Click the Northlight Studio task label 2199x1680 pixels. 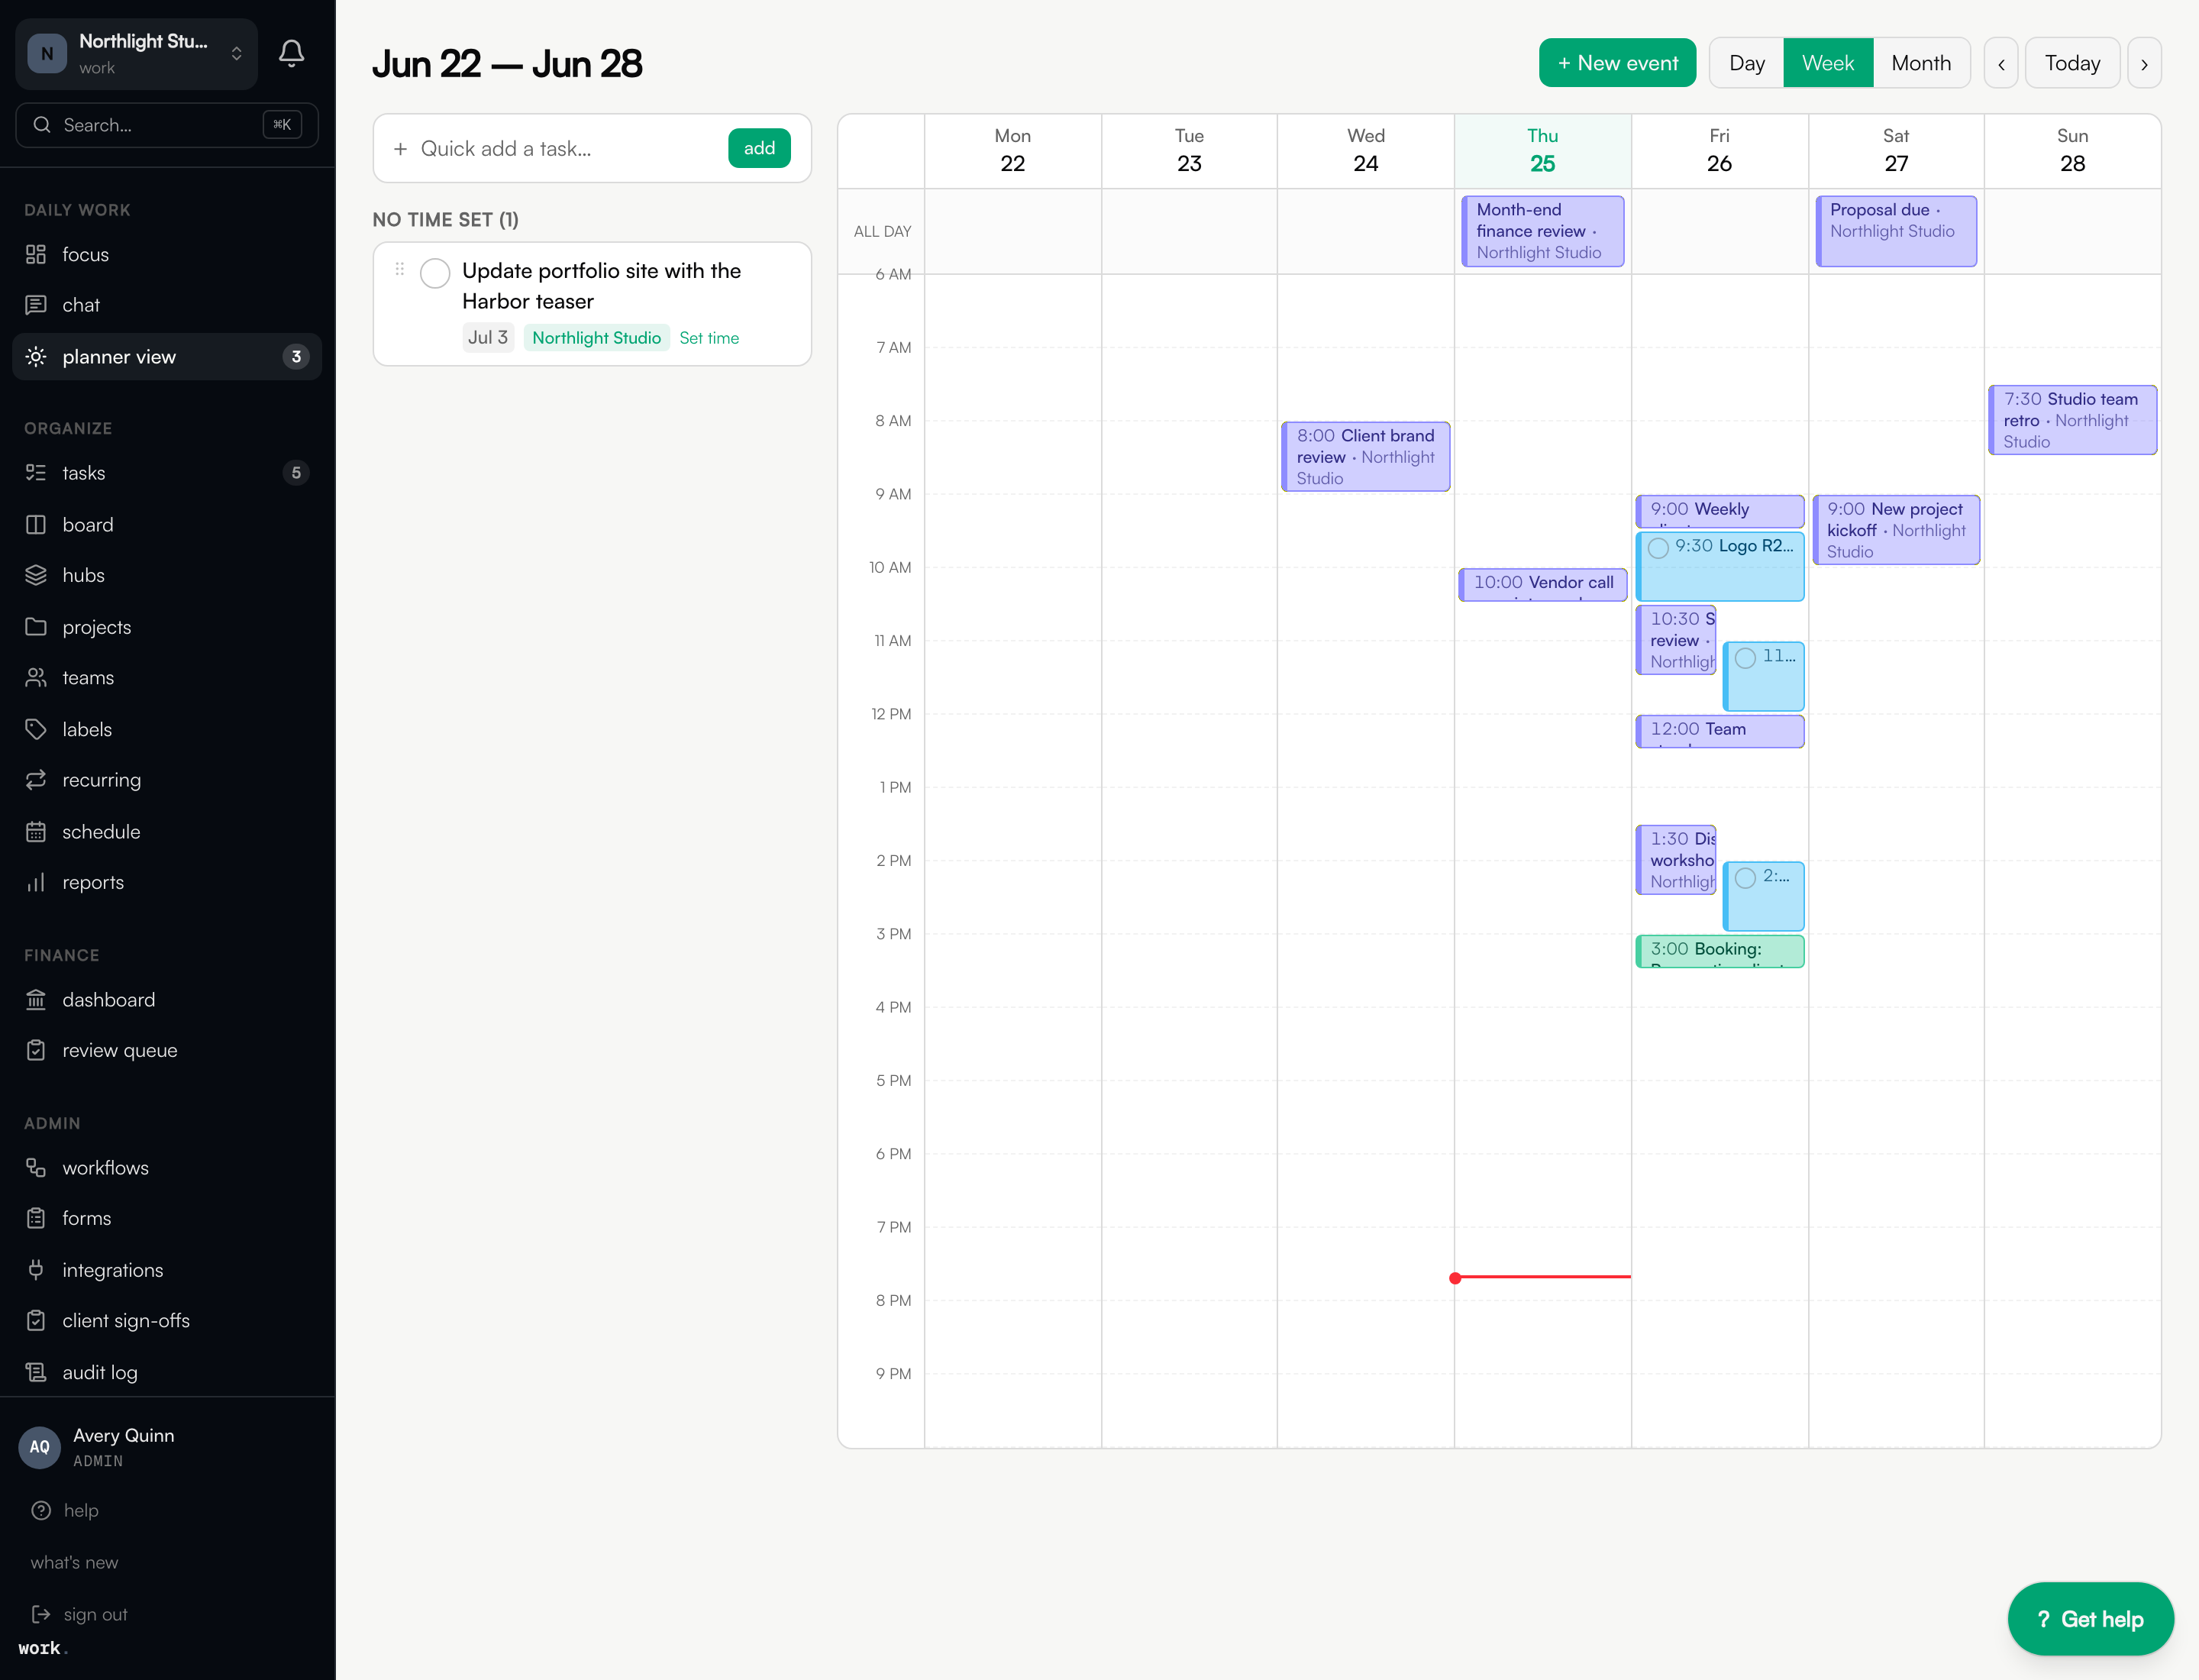click(x=596, y=338)
